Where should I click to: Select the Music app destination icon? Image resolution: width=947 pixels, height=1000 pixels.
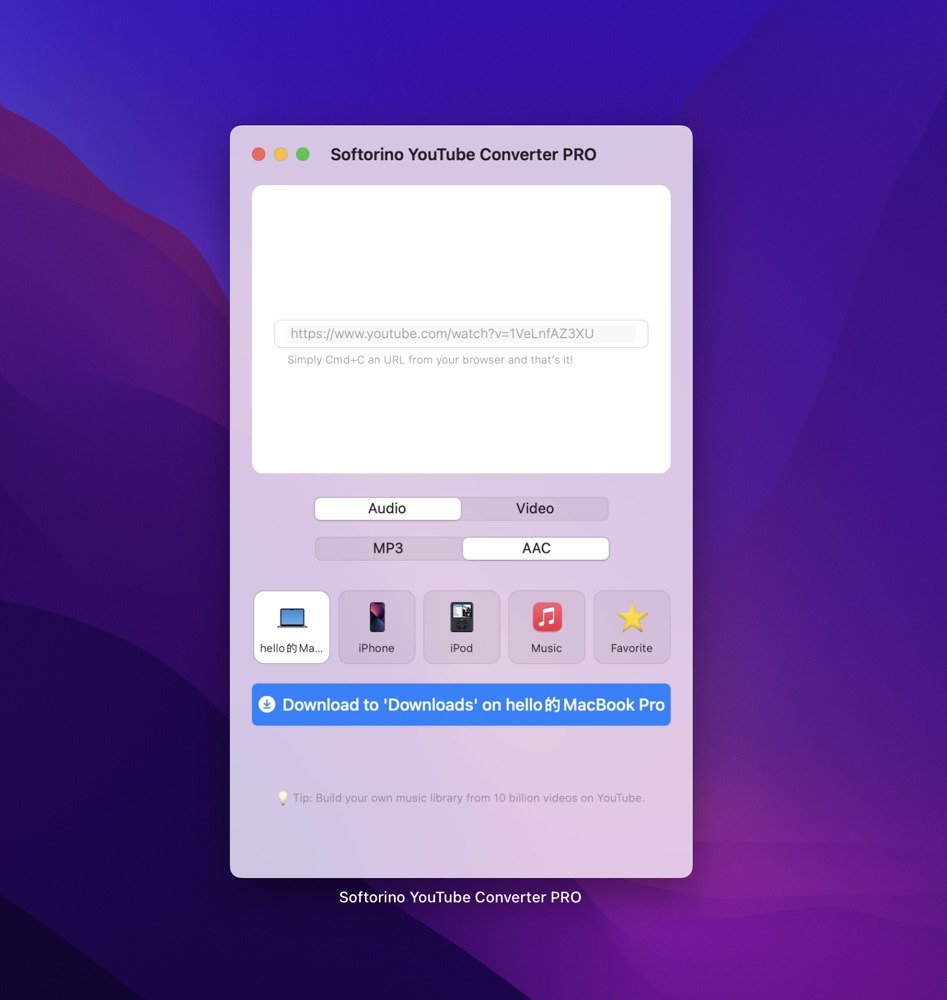546,626
